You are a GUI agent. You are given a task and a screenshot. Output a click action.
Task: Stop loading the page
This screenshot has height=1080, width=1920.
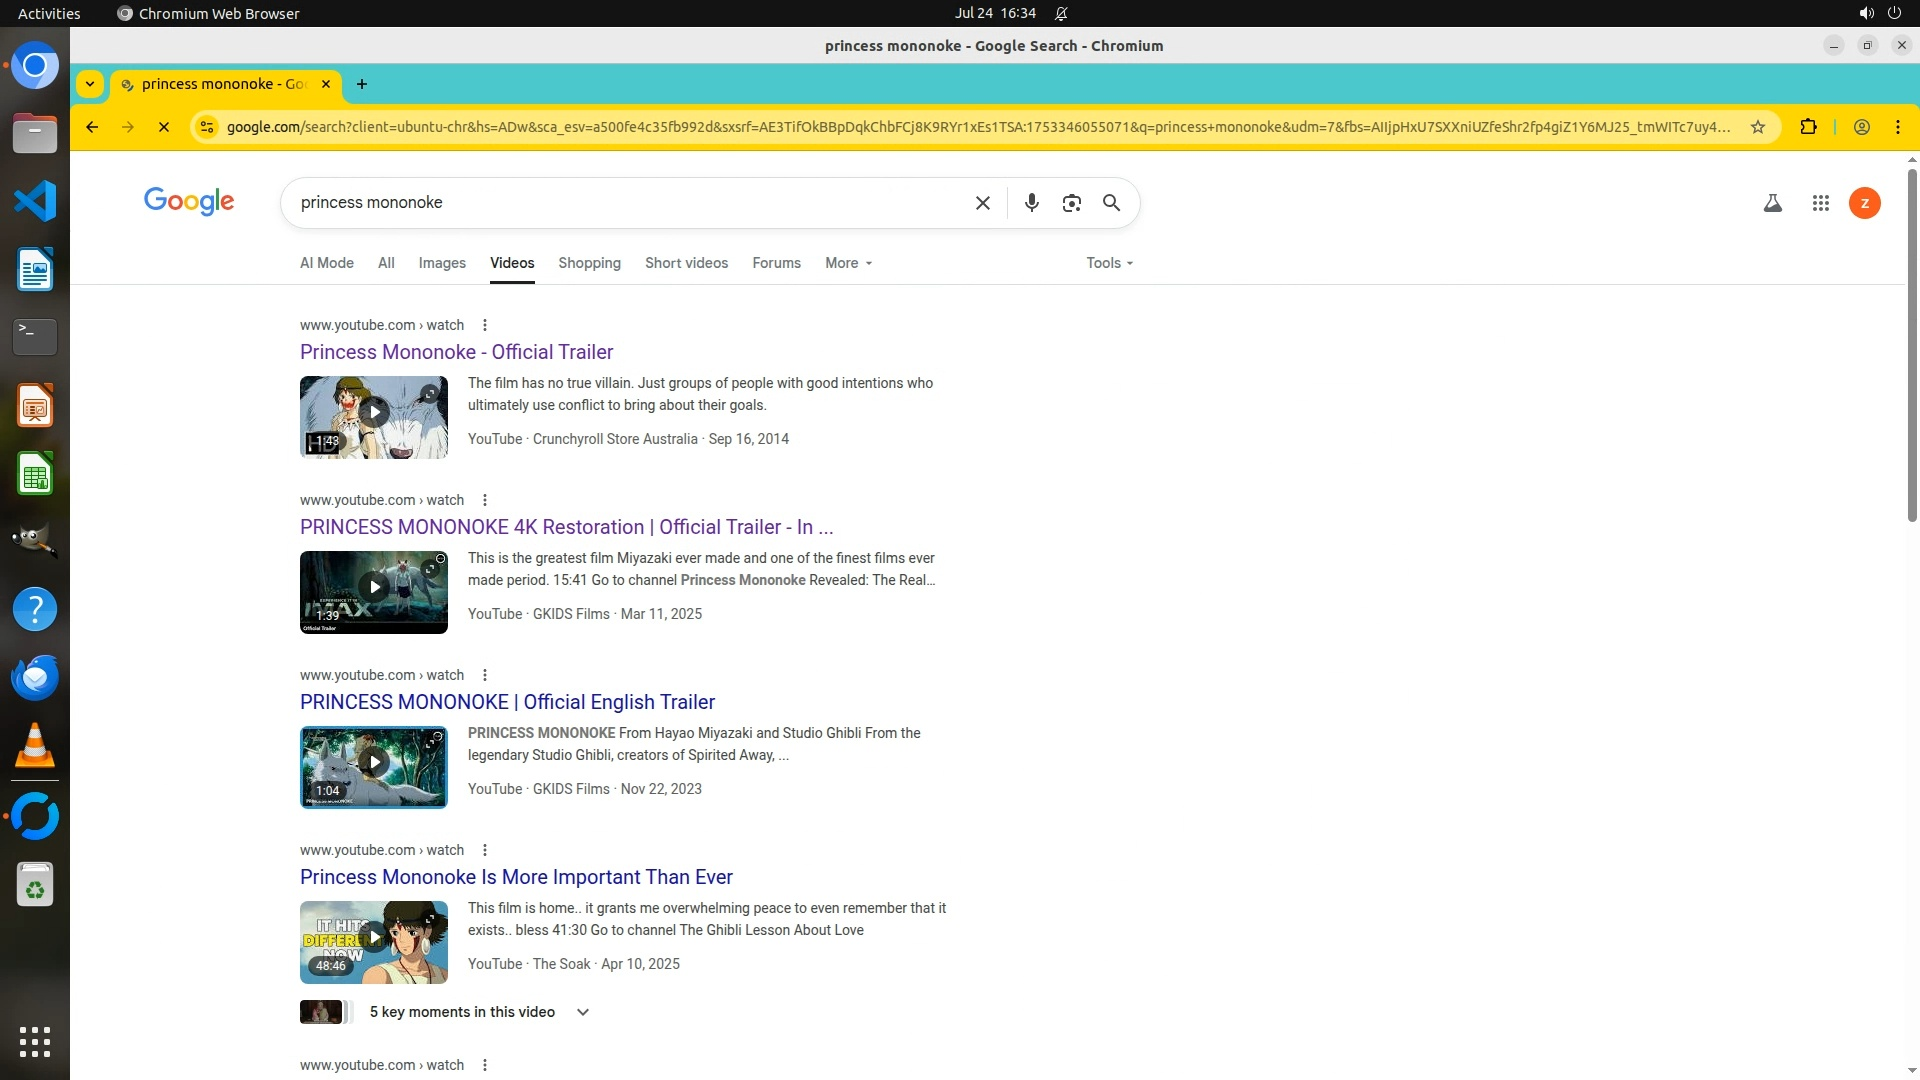tap(164, 127)
